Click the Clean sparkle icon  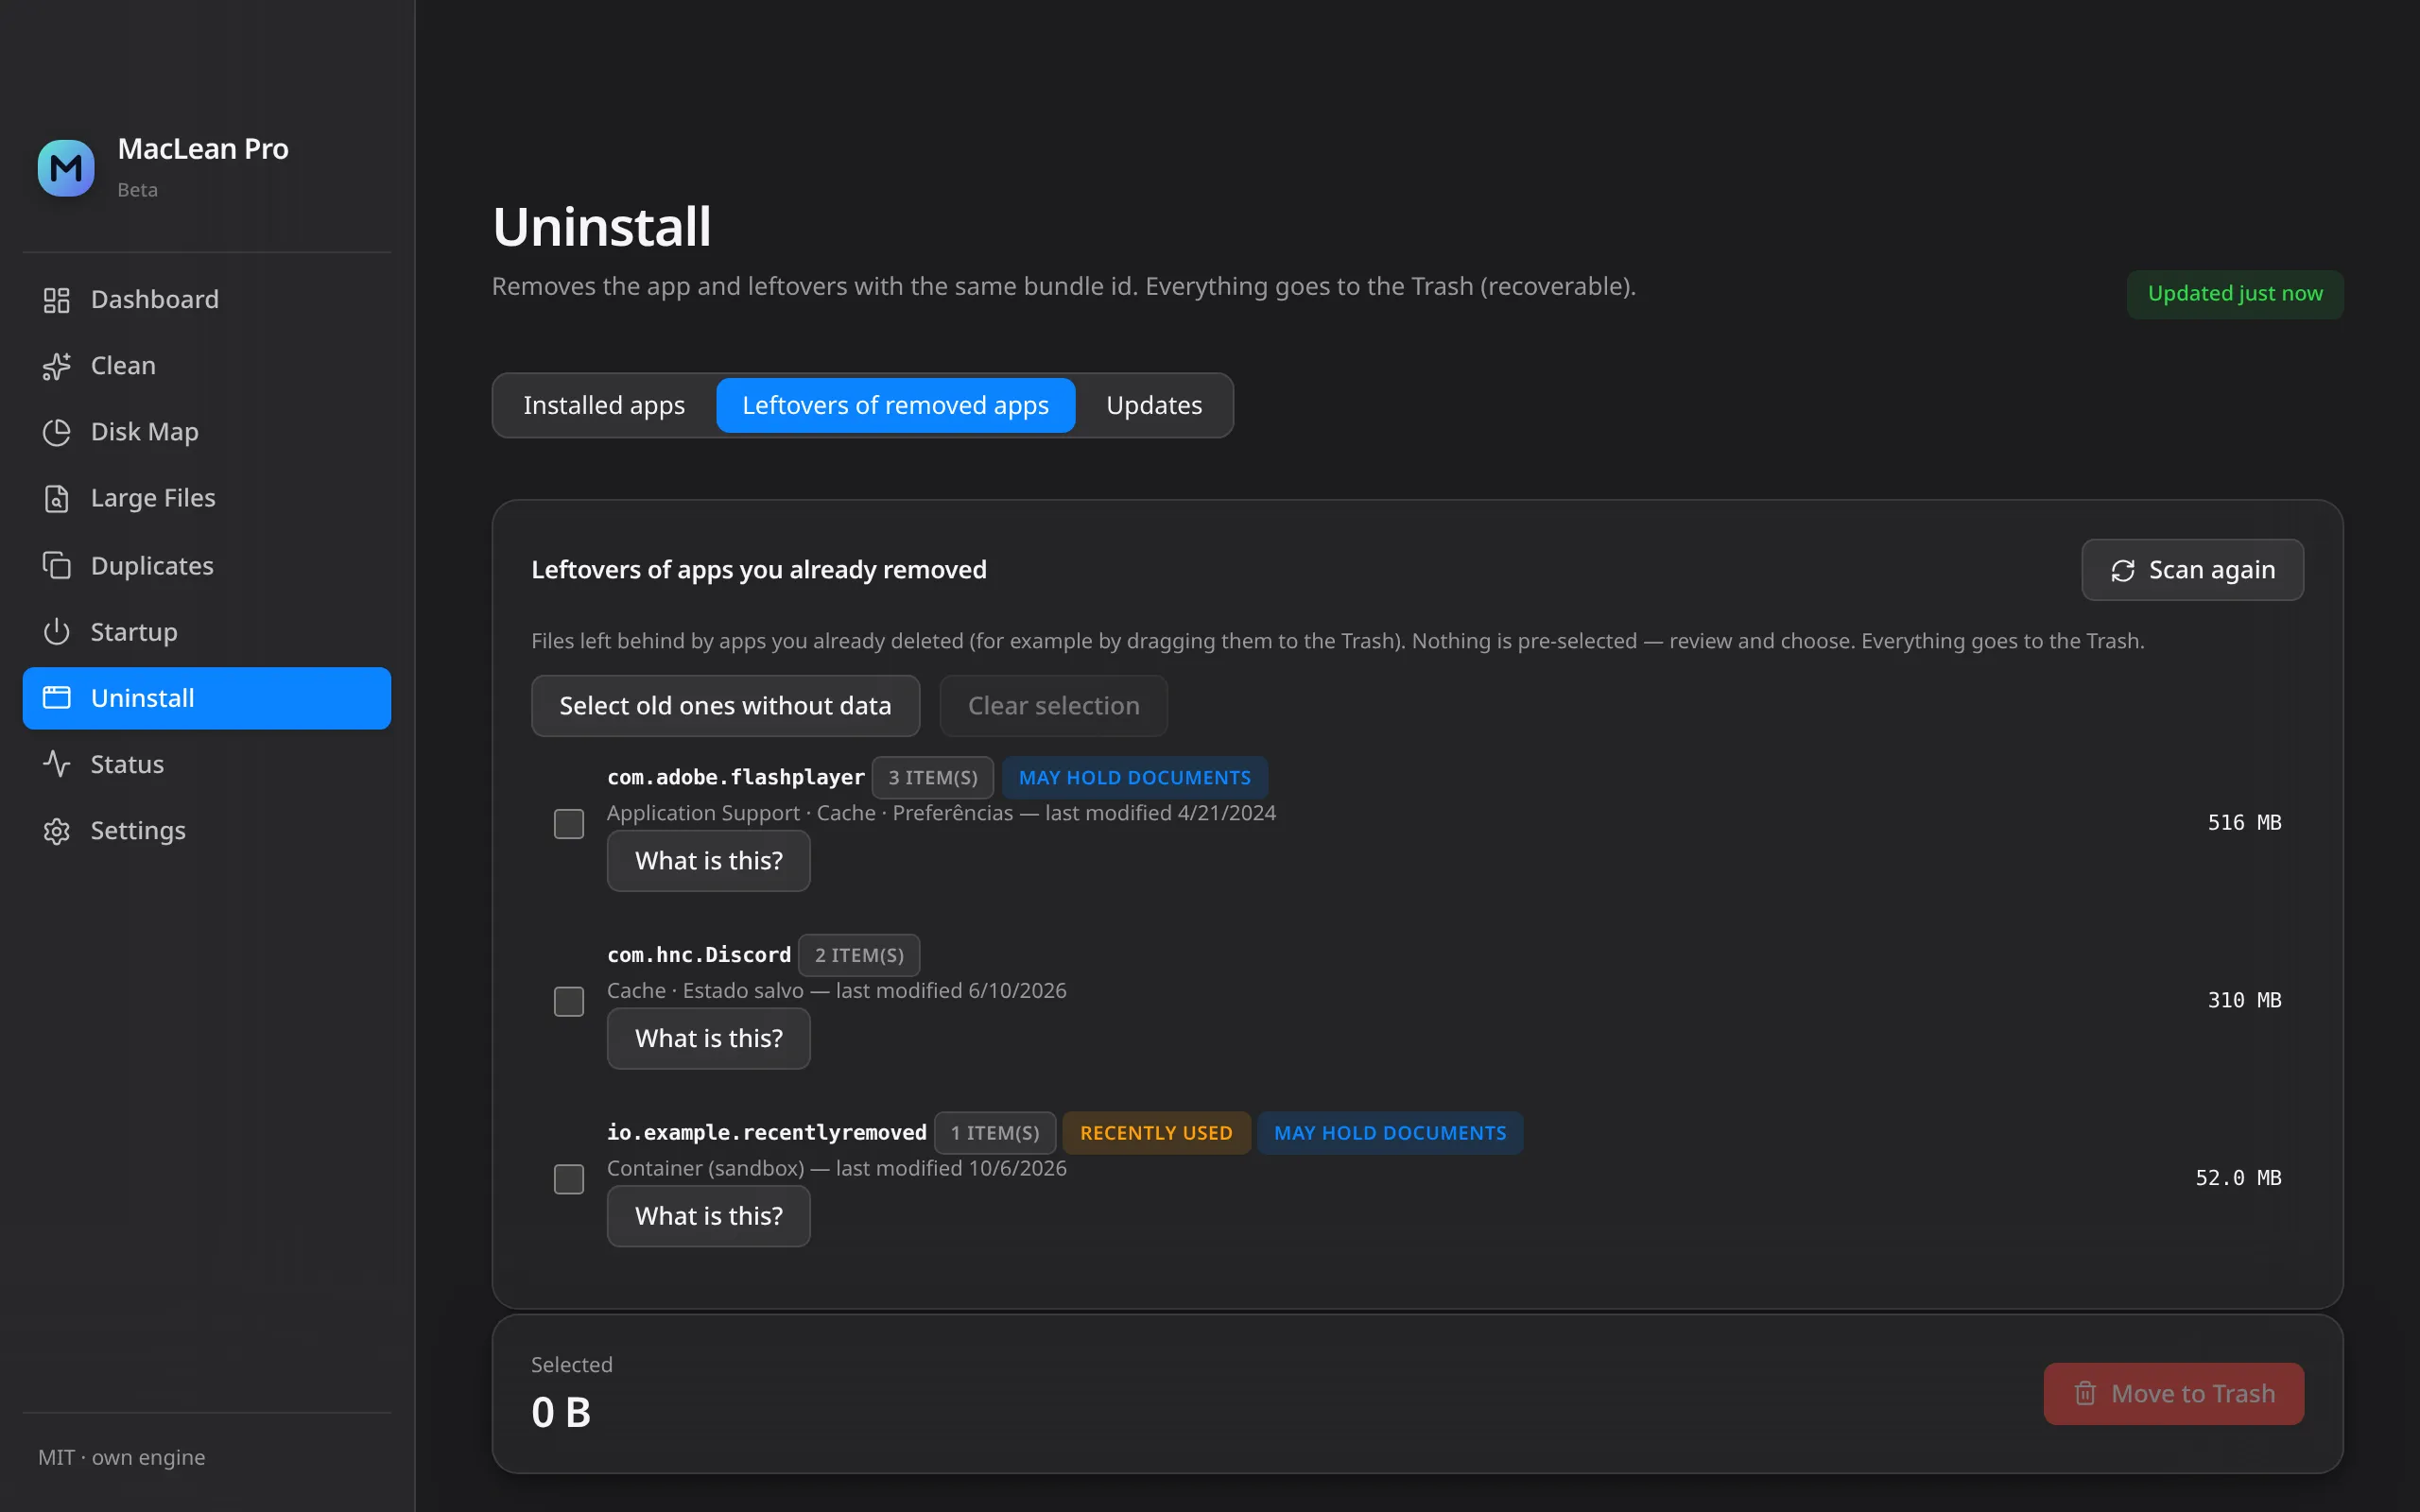(x=57, y=366)
